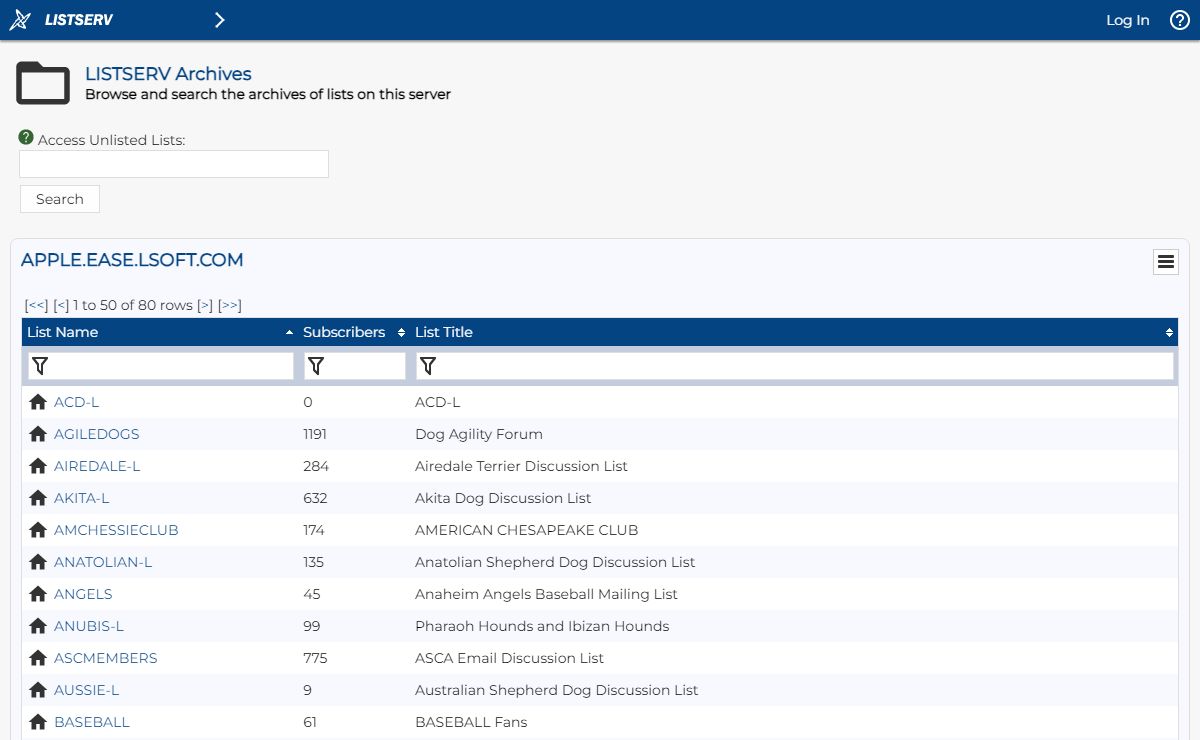Screen dimensions: 1200x740
Task: Open APPLE.EASE.LSOFT.COM server heading
Action: point(132,260)
